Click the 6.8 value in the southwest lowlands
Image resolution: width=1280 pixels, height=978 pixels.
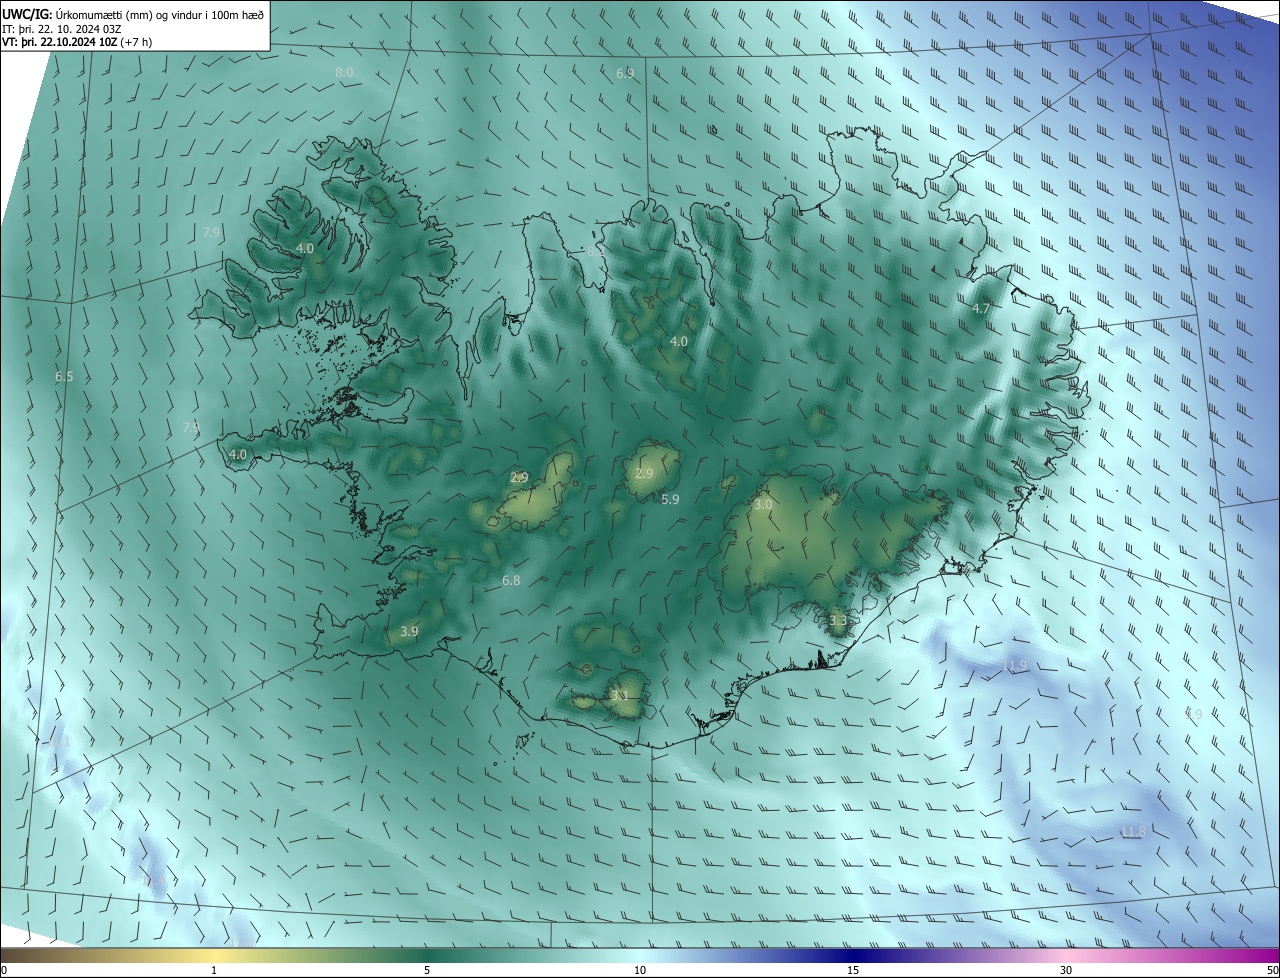coord(511,581)
